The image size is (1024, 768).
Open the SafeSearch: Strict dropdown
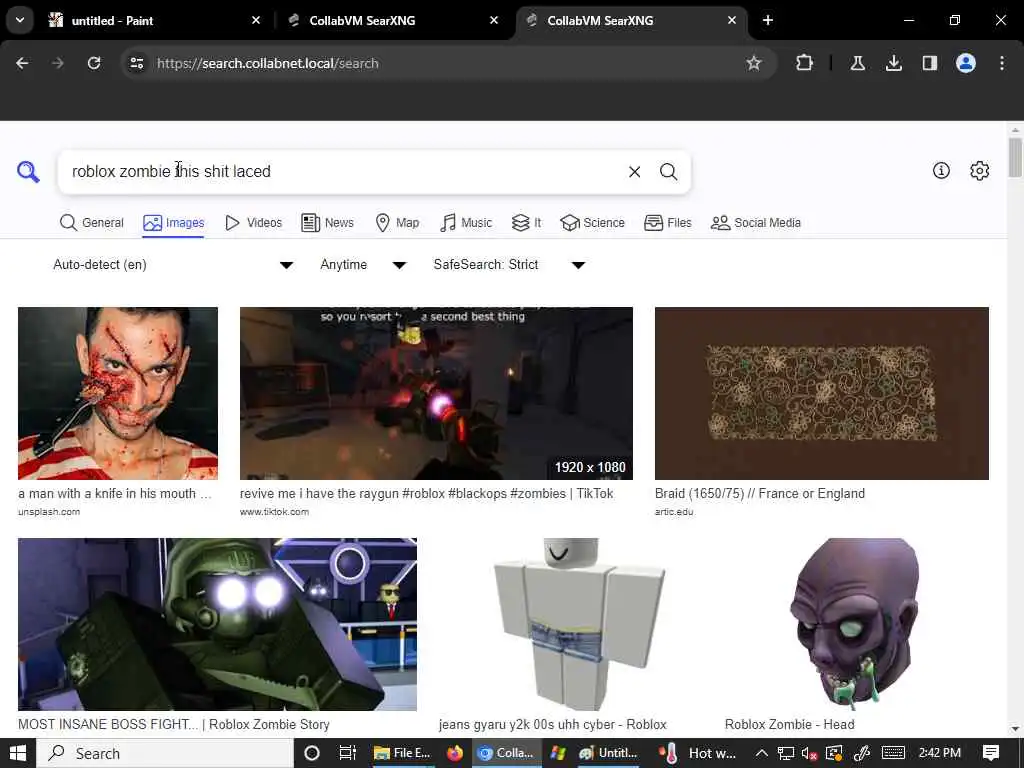coord(509,264)
